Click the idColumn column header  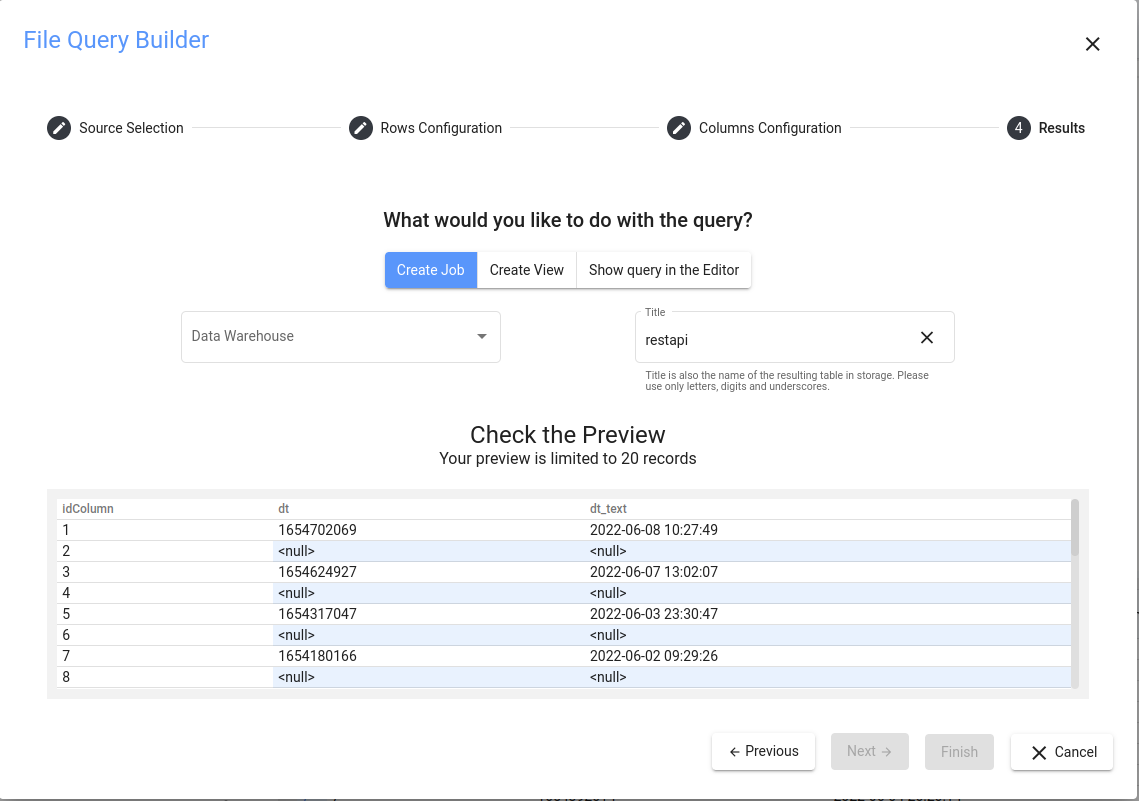click(88, 509)
